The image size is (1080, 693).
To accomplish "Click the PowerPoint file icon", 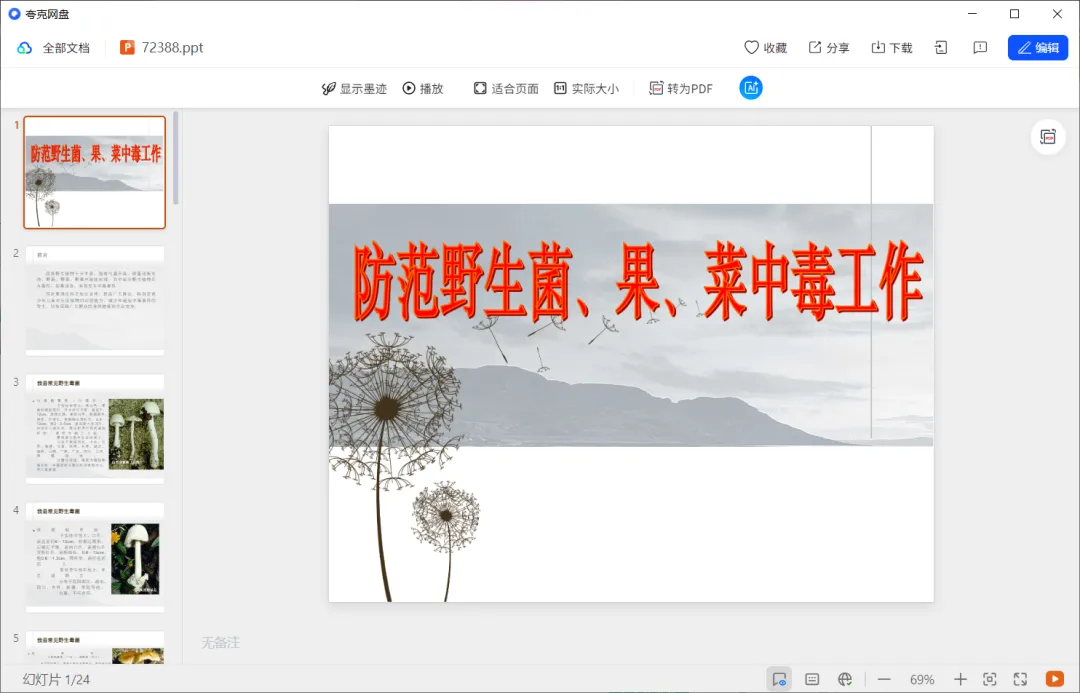I will [x=127, y=47].
